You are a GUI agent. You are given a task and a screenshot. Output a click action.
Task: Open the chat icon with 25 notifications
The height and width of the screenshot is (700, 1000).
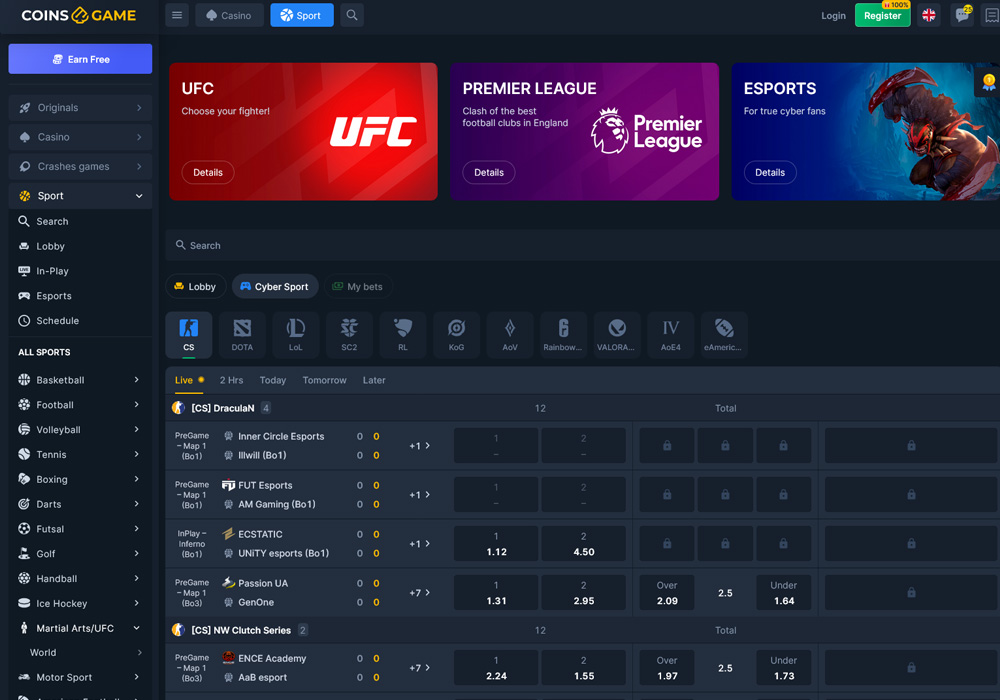pos(961,15)
